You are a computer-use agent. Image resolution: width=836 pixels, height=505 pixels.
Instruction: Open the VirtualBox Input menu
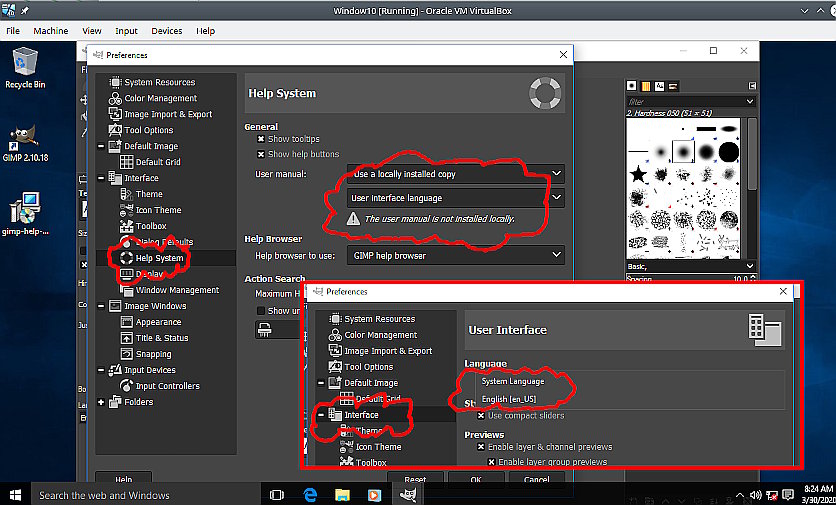tap(126, 31)
